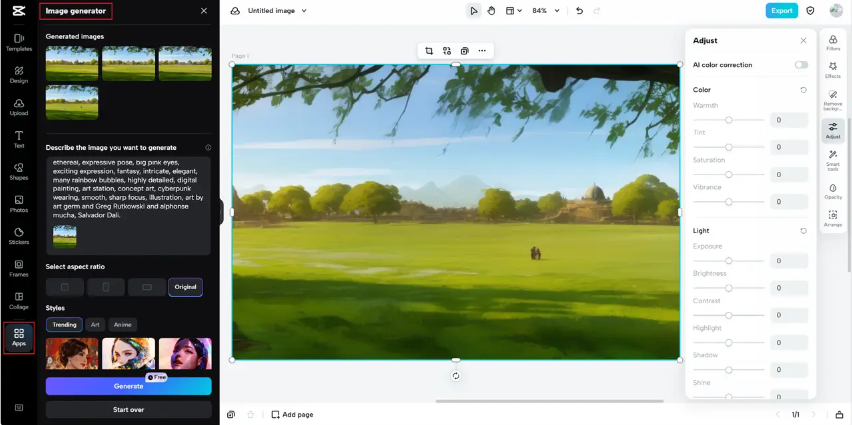
Task: Open the Stickers sidebar panel
Action: [x=18, y=236]
